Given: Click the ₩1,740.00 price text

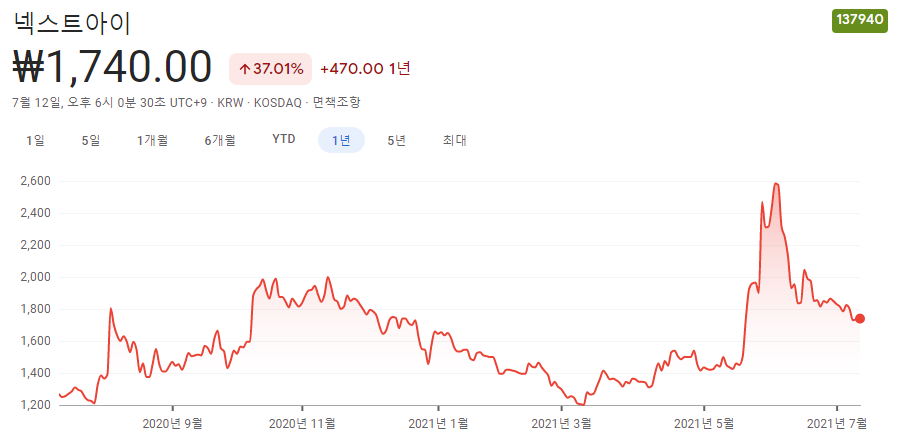Looking at the screenshot, I should (112, 68).
